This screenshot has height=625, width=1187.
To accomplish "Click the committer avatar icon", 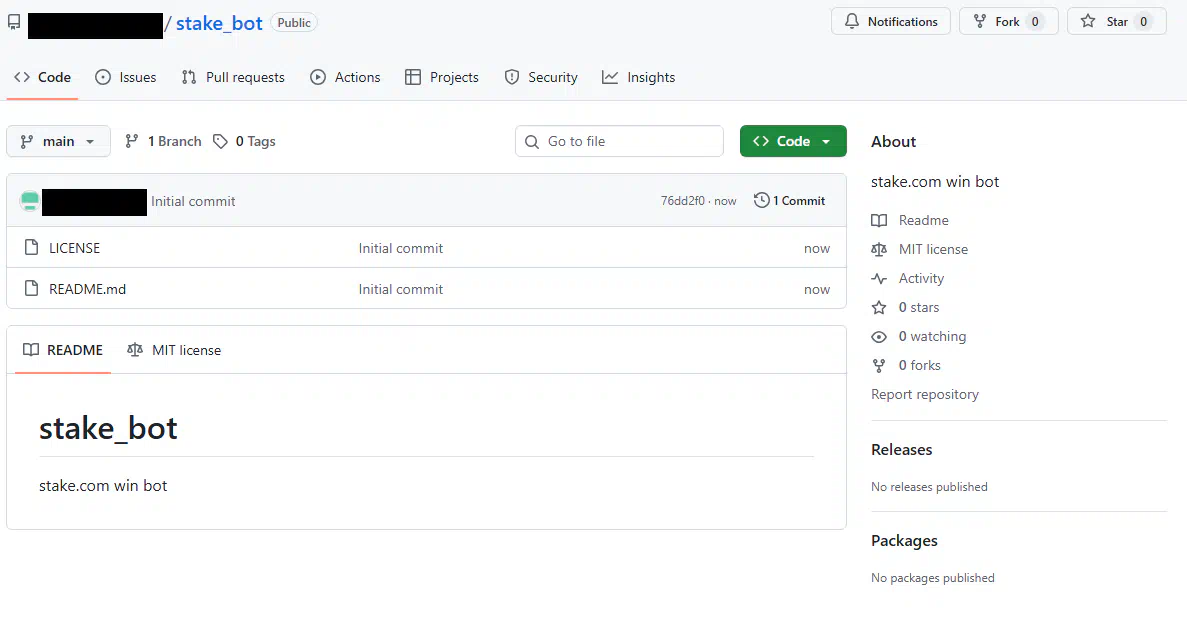I will coord(30,201).
